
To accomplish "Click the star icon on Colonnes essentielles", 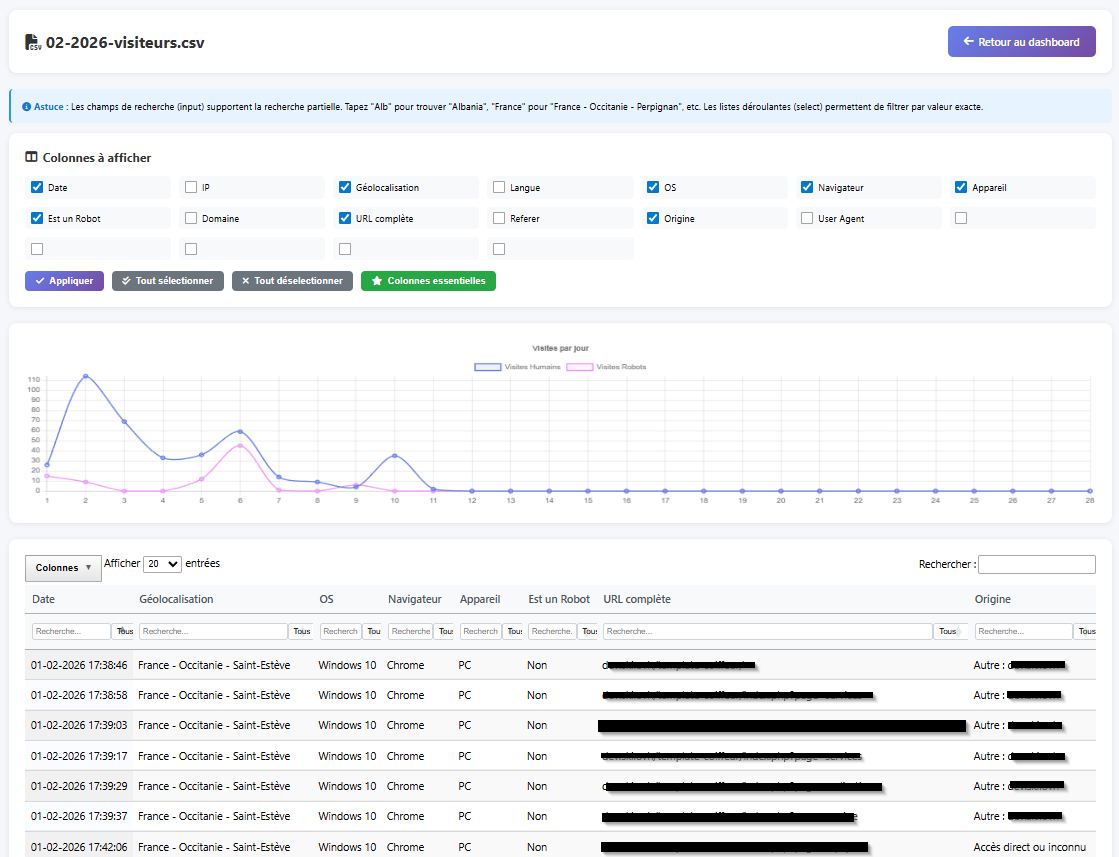I will pyautogui.click(x=377, y=281).
